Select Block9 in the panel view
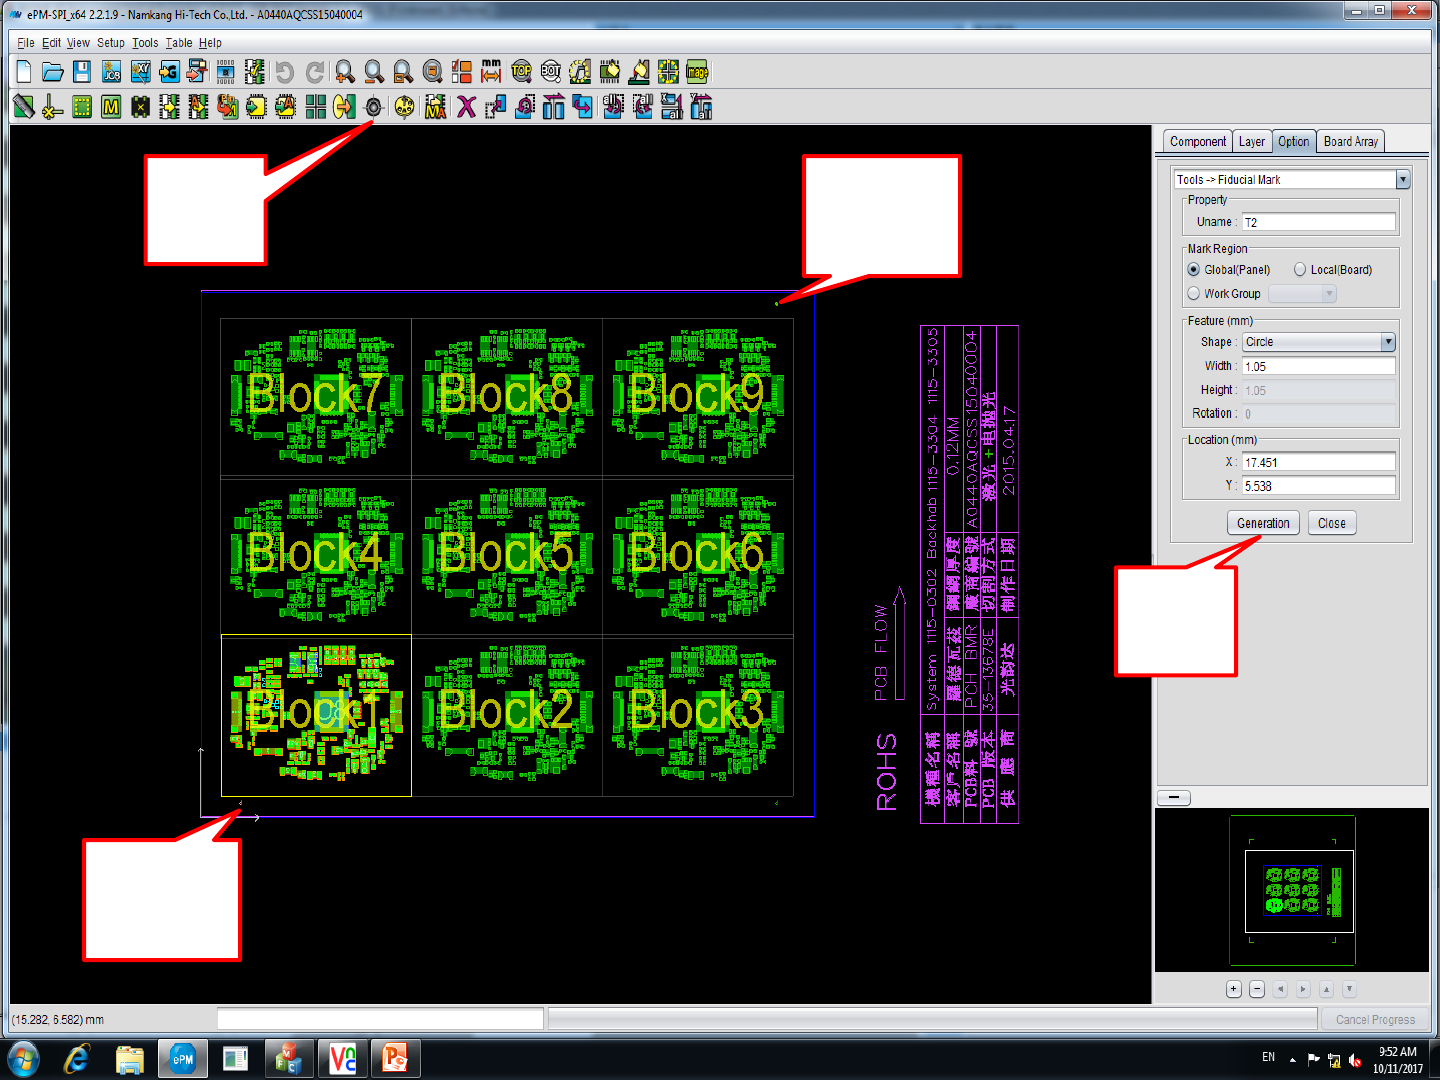 pos(697,396)
